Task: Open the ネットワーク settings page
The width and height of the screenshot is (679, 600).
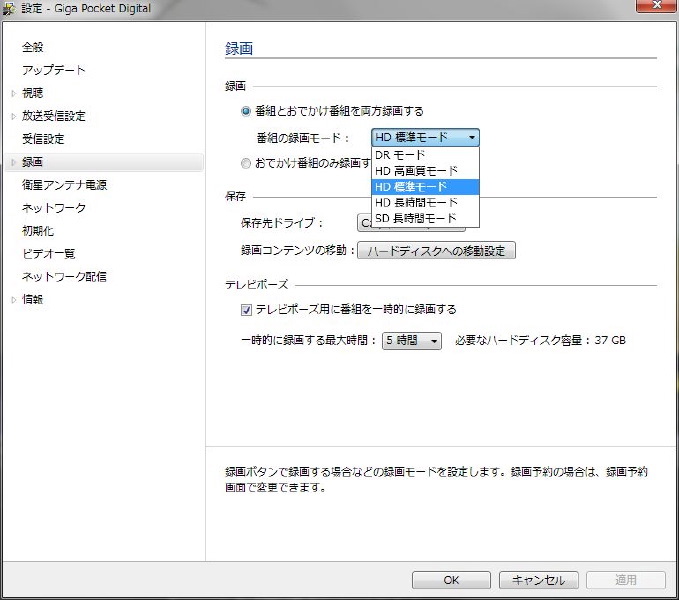Action: click(54, 208)
